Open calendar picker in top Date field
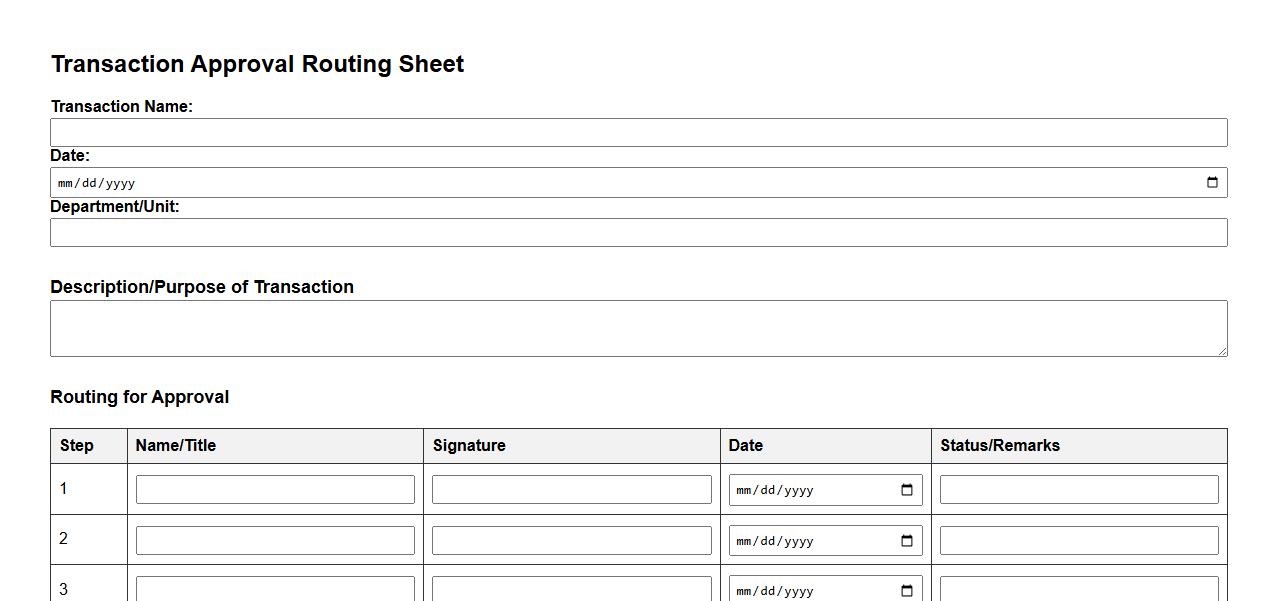The width and height of the screenshot is (1278, 601). [1212, 183]
